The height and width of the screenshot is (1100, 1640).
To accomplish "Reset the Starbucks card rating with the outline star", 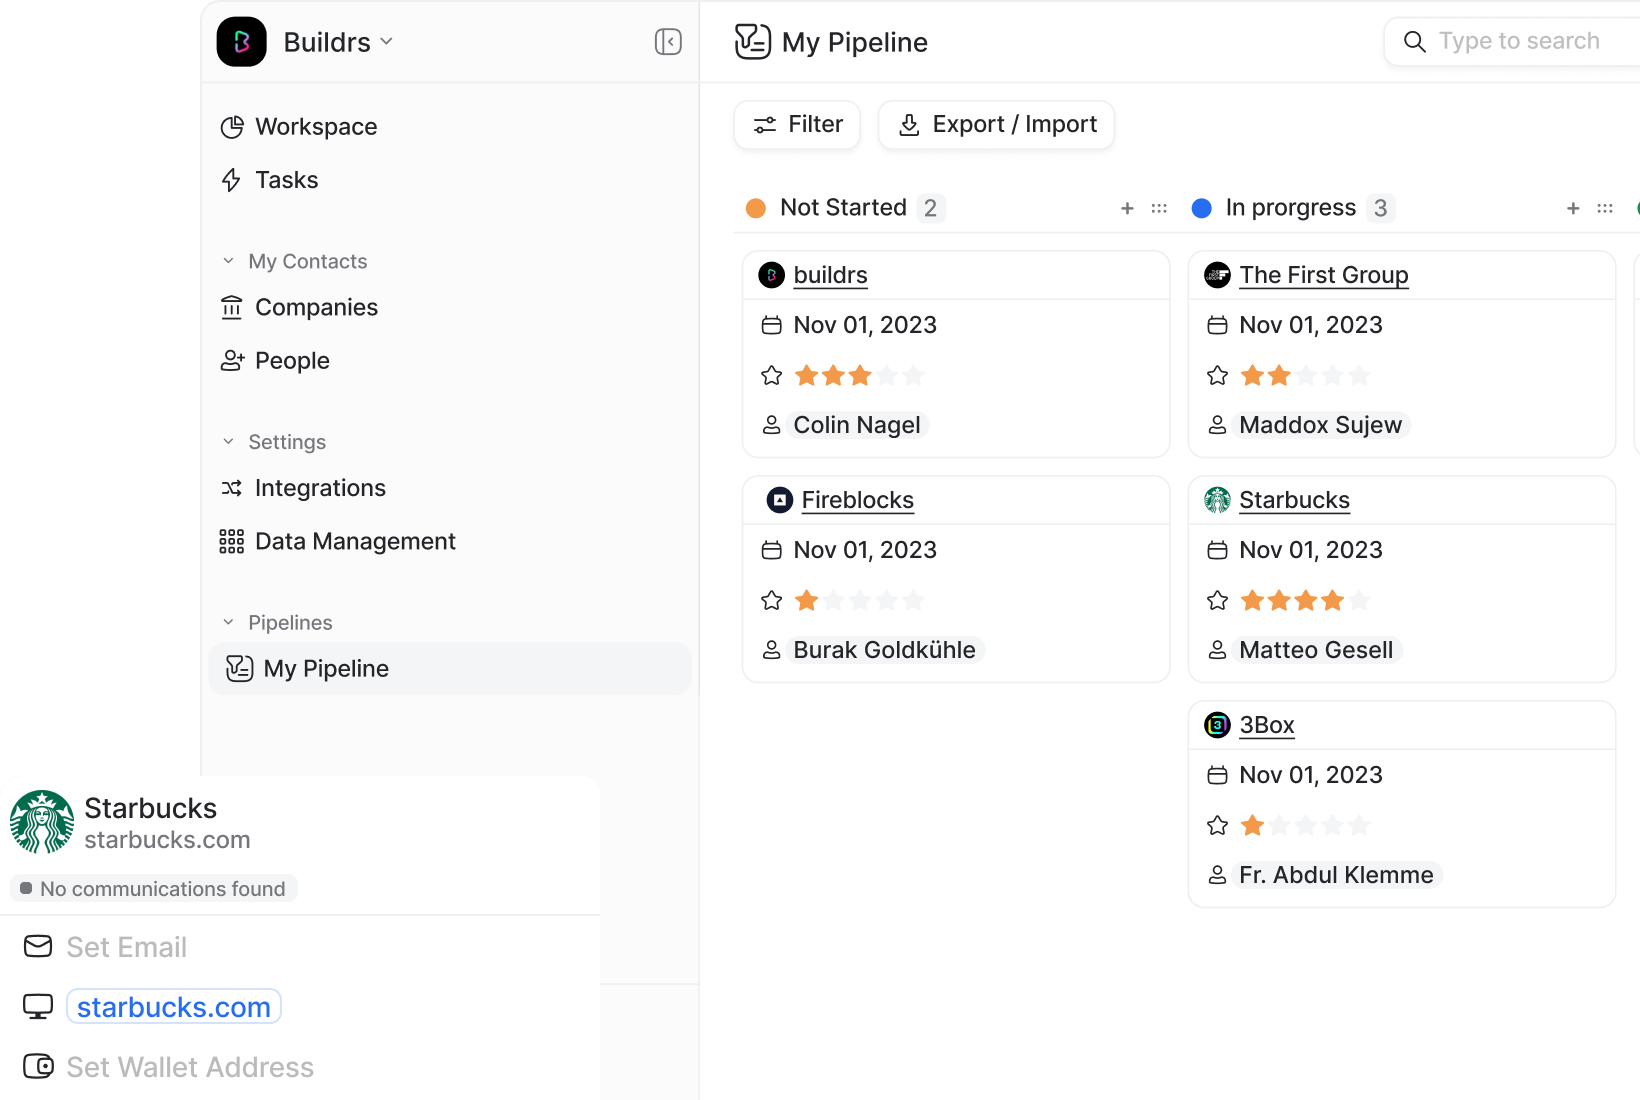I will click(x=1217, y=601).
